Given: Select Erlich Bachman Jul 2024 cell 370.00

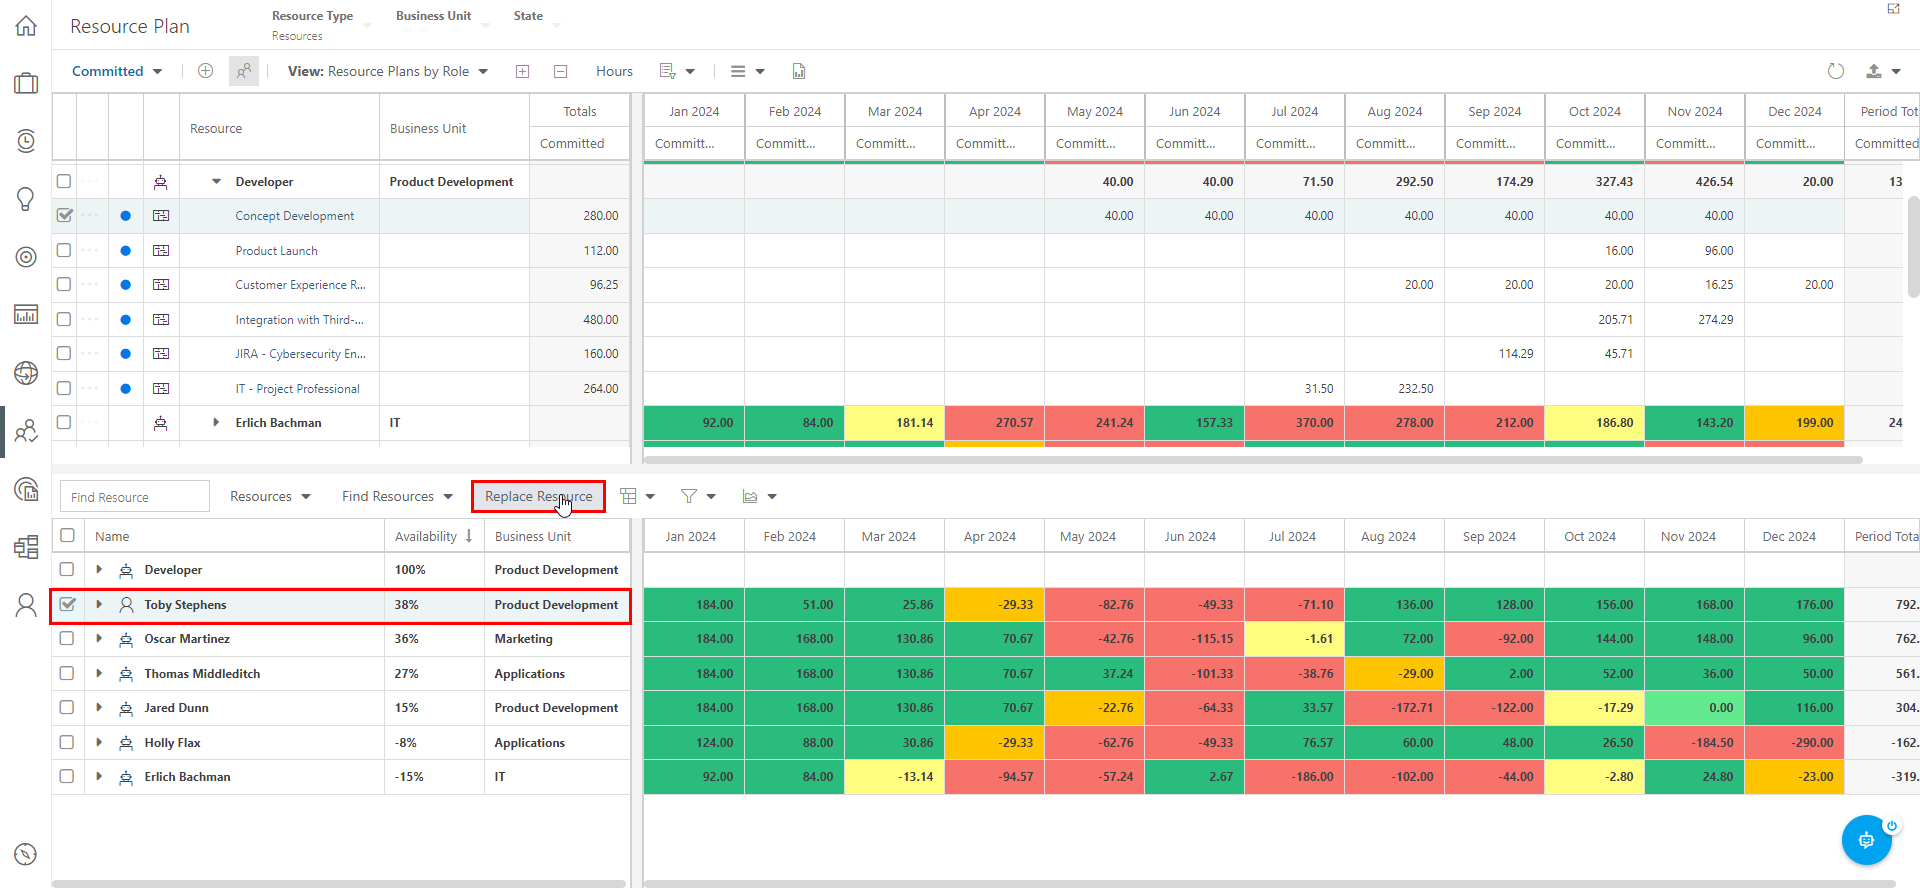Looking at the screenshot, I should pyautogui.click(x=1294, y=423).
